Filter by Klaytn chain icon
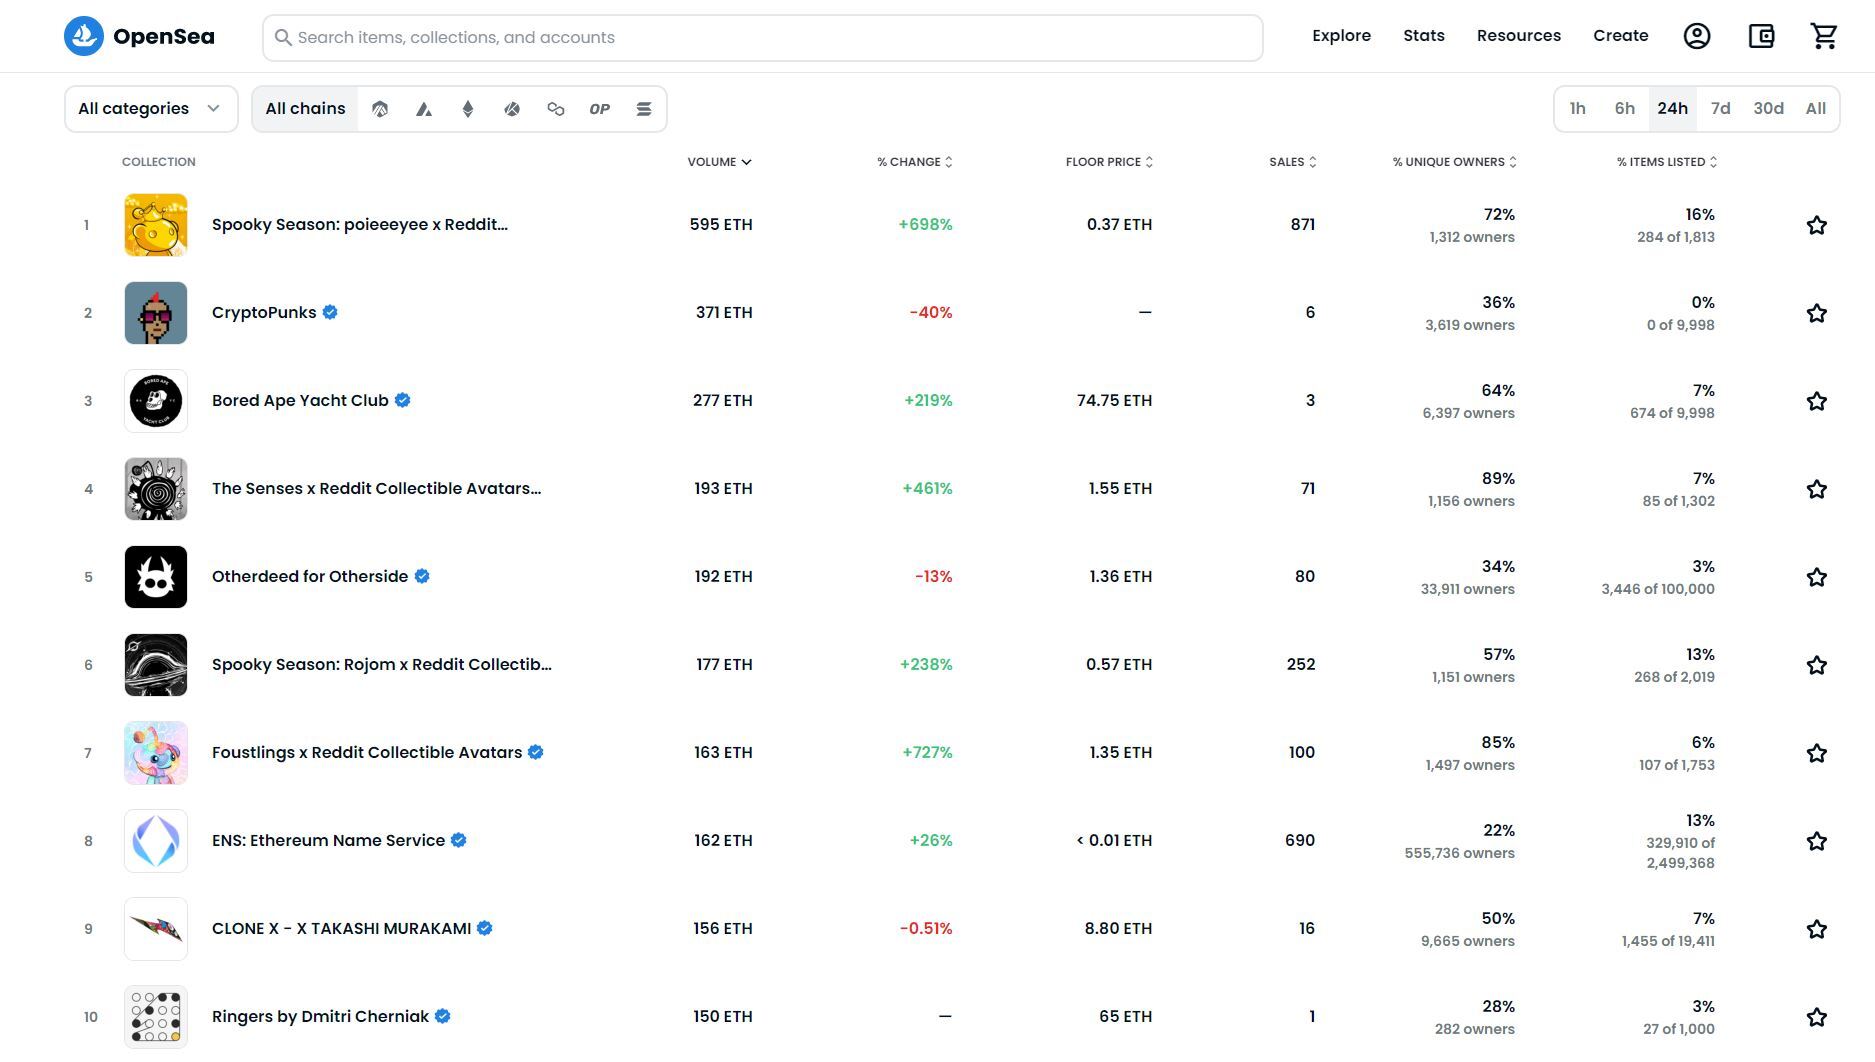1875x1062 pixels. point(512,109)
